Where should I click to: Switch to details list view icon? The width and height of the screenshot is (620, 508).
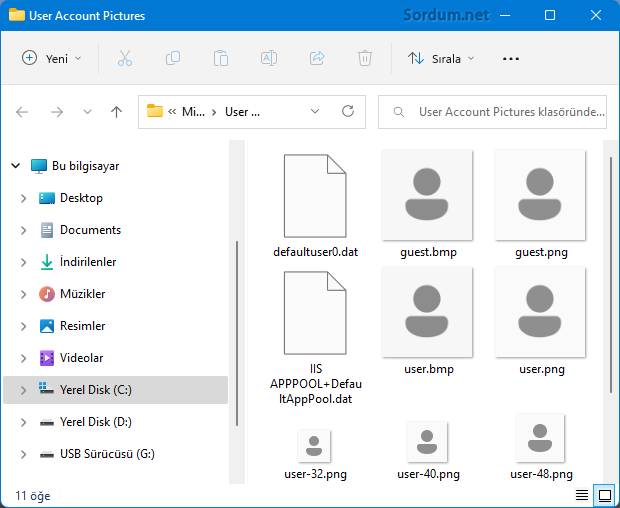point(582,495)
